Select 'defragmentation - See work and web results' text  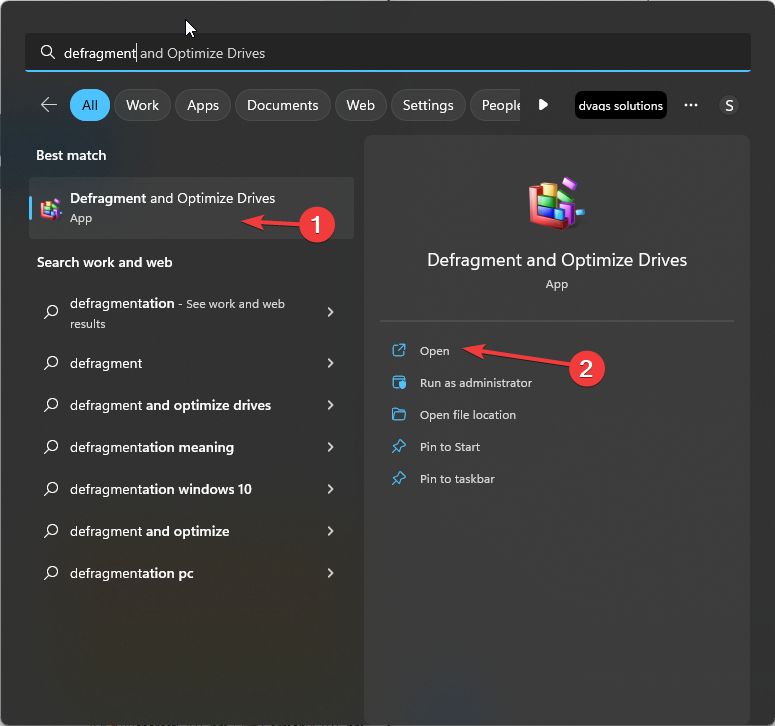pos(177,313)
